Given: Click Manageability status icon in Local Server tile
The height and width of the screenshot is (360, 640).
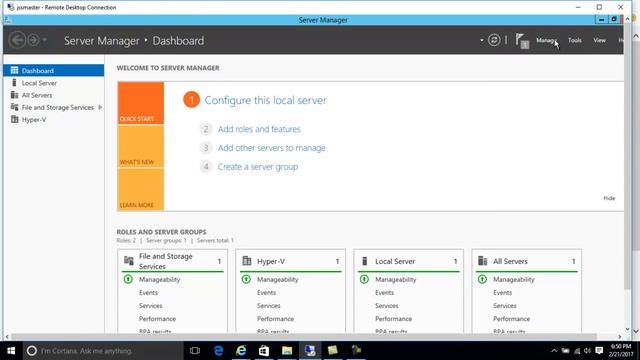Looking at the screenshot, I should pos(364,279).
